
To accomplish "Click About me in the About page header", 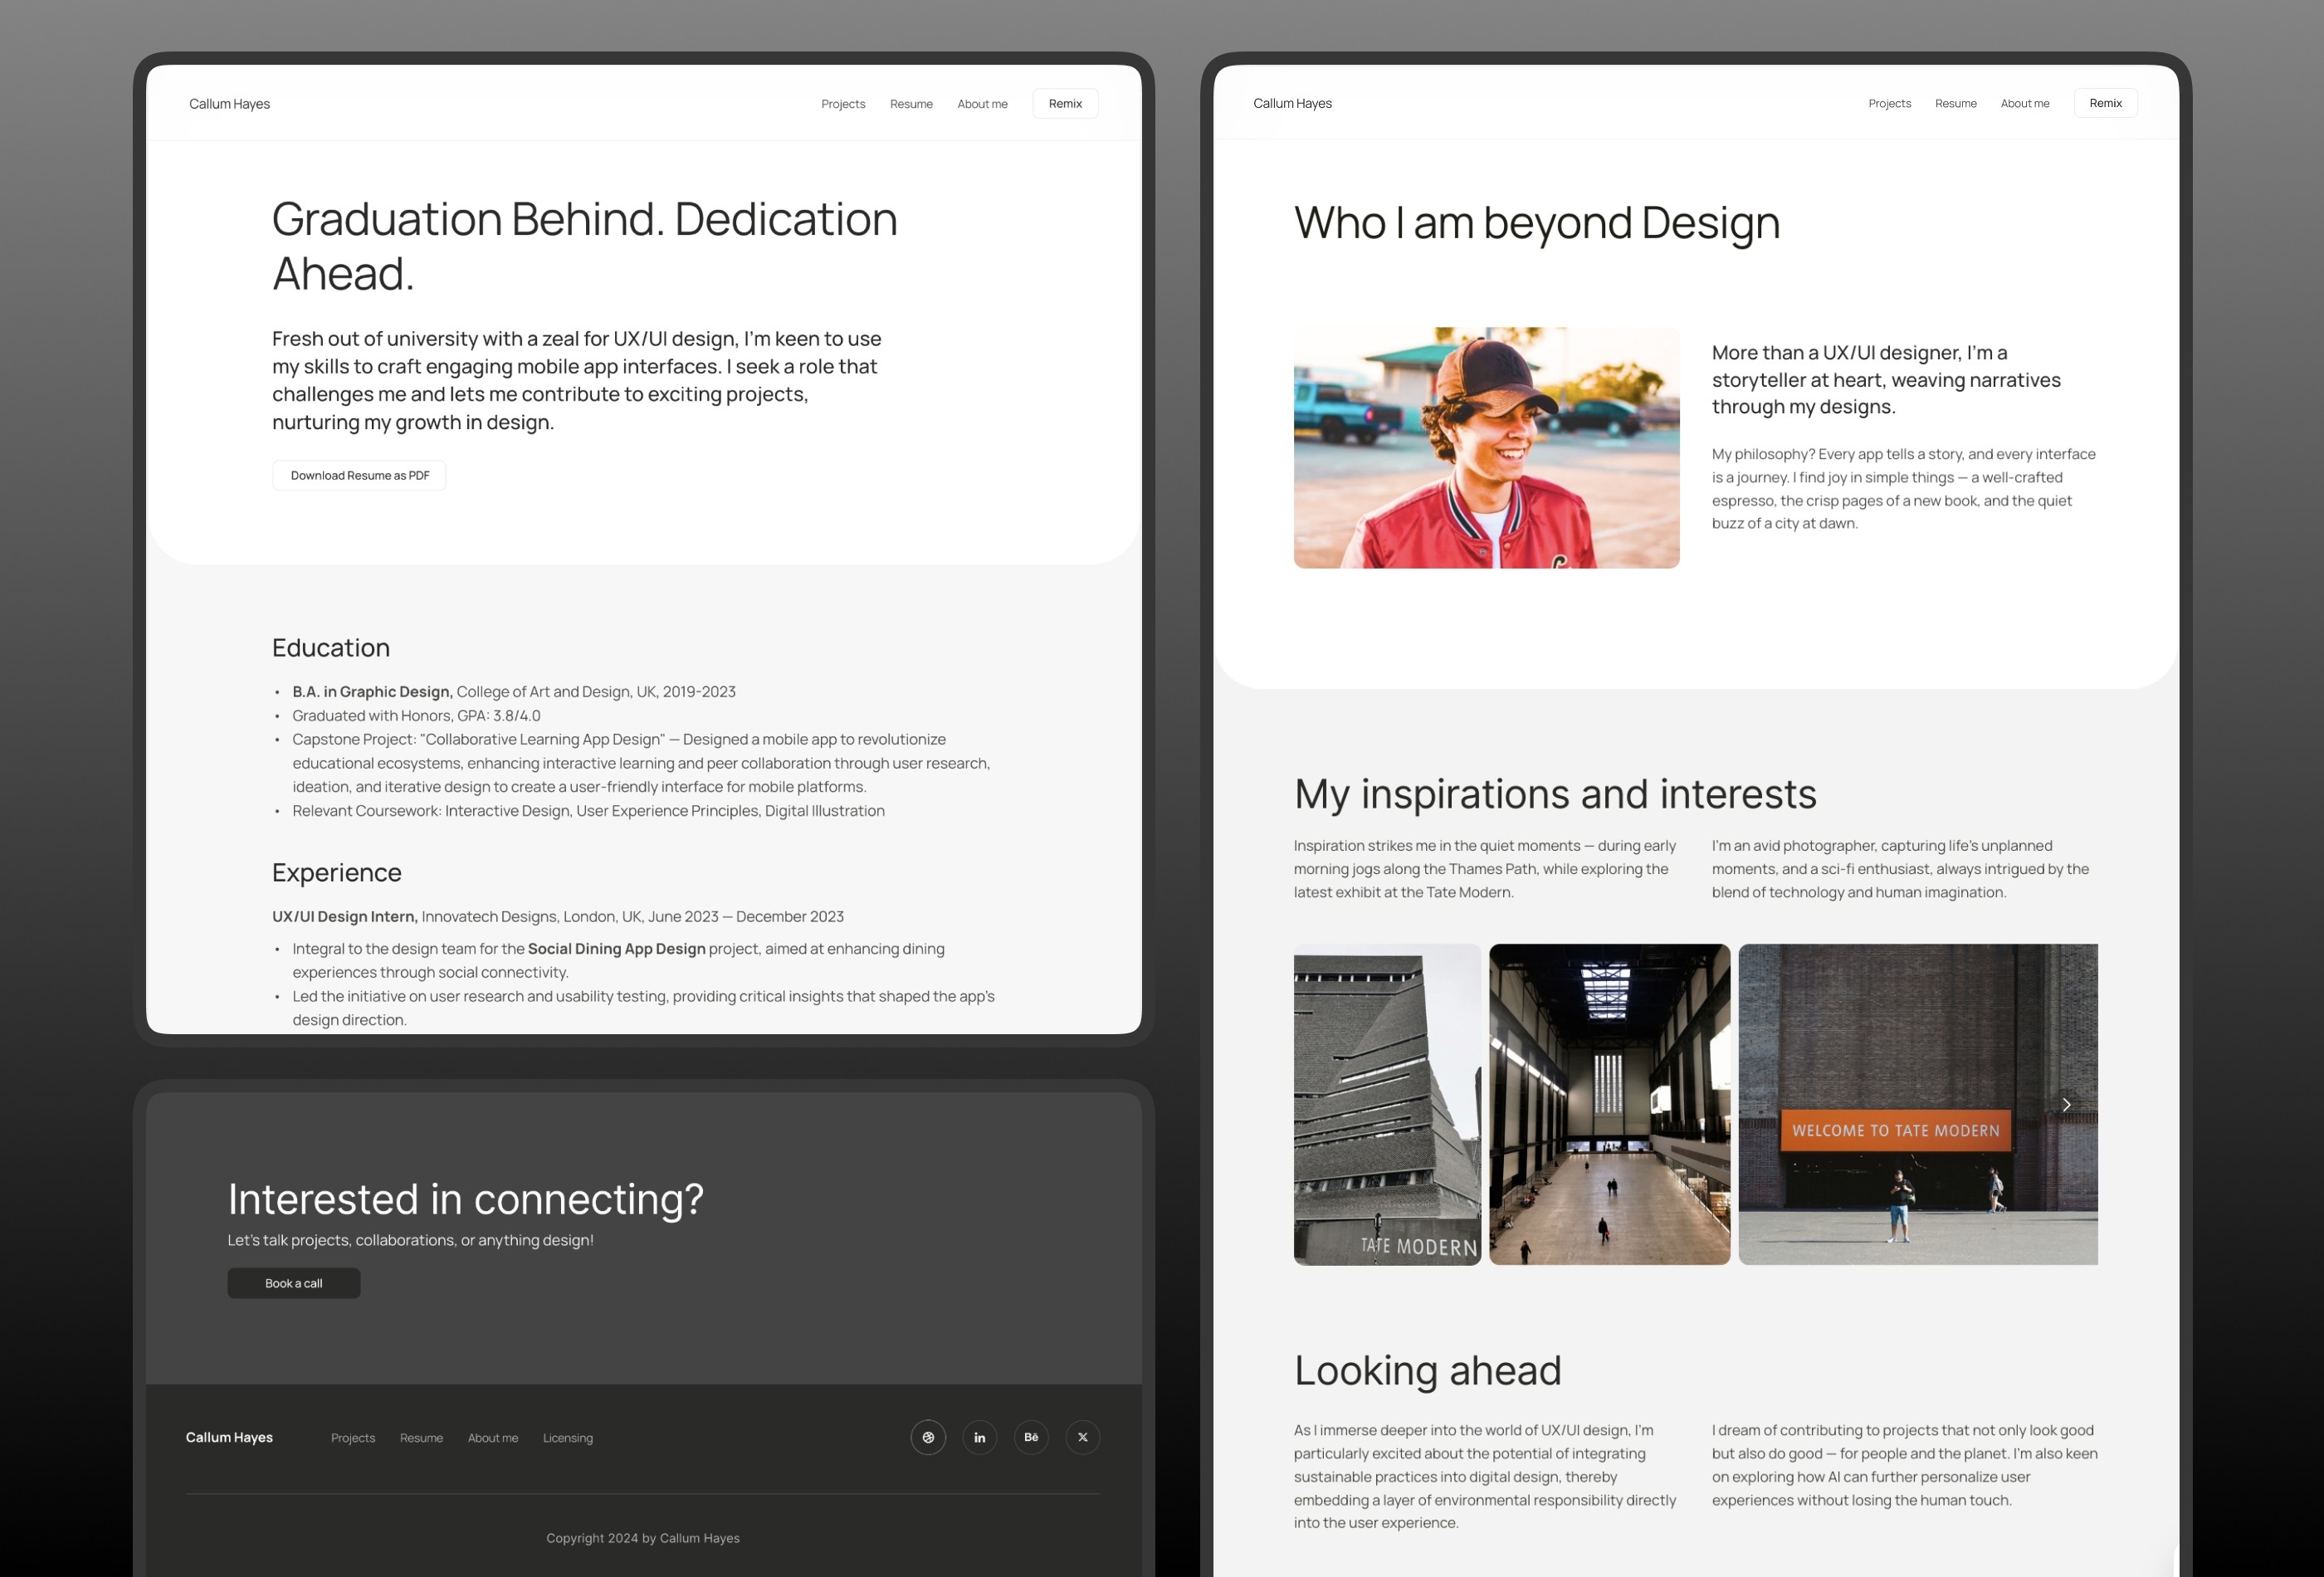I will tap(2025, 103).
